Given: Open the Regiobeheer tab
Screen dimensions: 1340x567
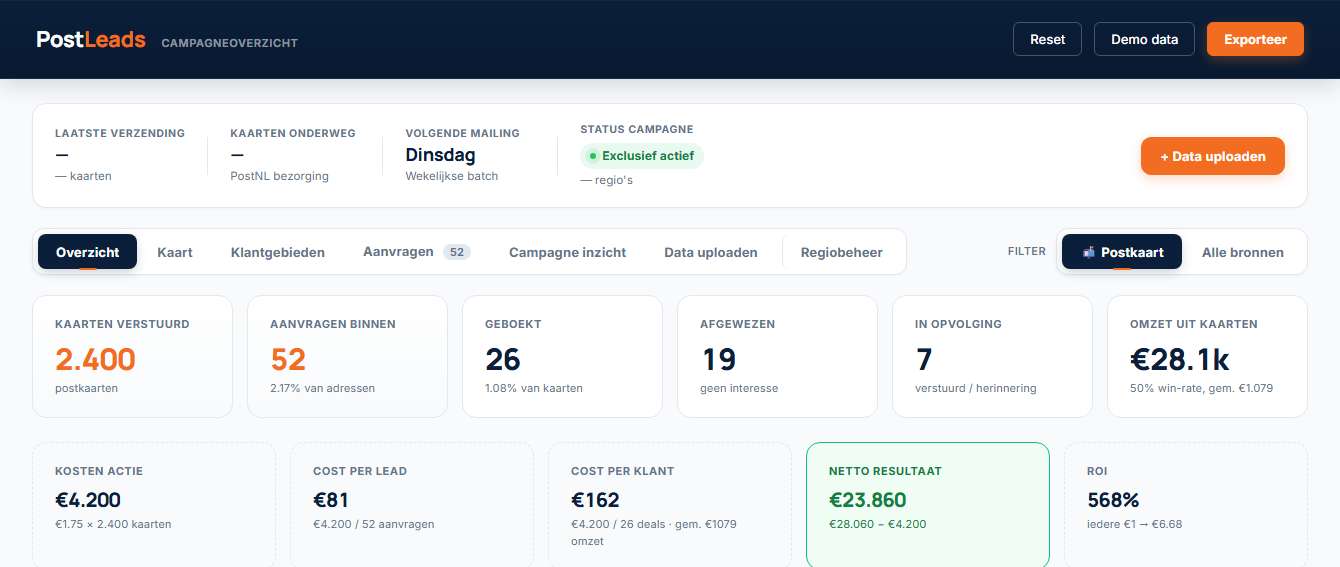Looking at the screenshot, I should (842, 252).
